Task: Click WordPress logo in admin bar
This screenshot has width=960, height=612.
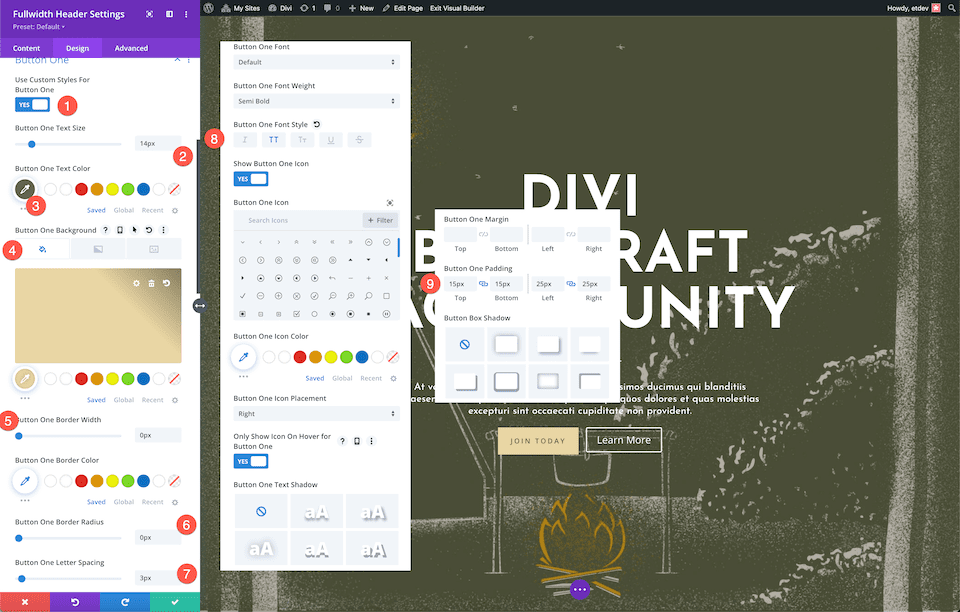Action: pos(208,8)
